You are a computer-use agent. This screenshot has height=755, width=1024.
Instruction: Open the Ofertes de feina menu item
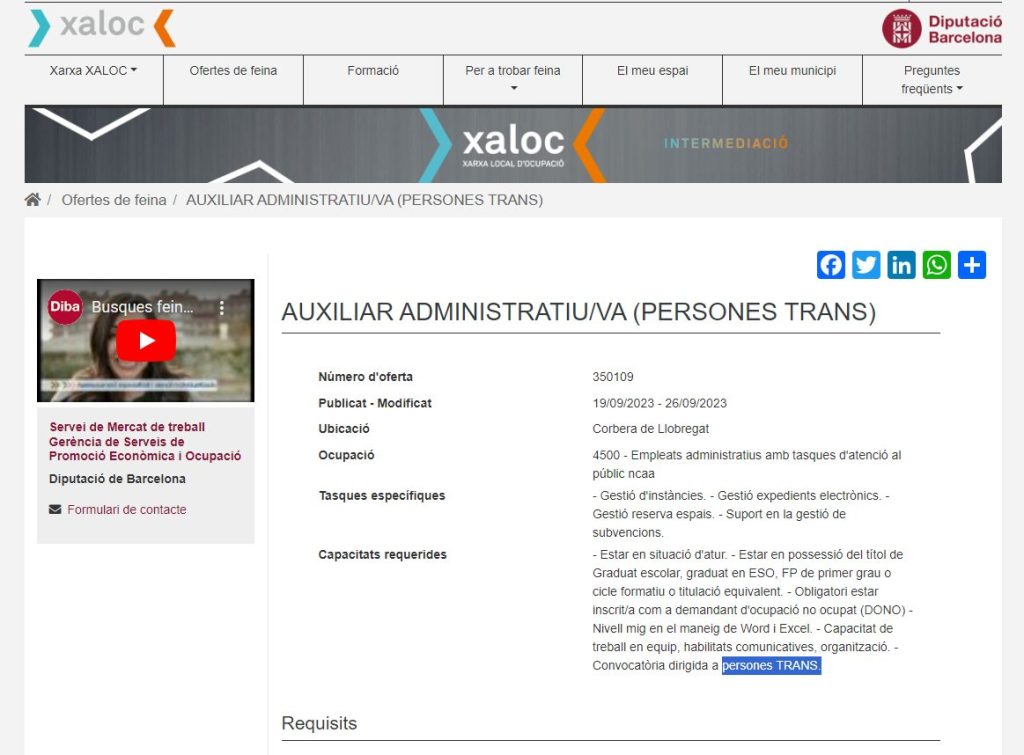point(233,71)
